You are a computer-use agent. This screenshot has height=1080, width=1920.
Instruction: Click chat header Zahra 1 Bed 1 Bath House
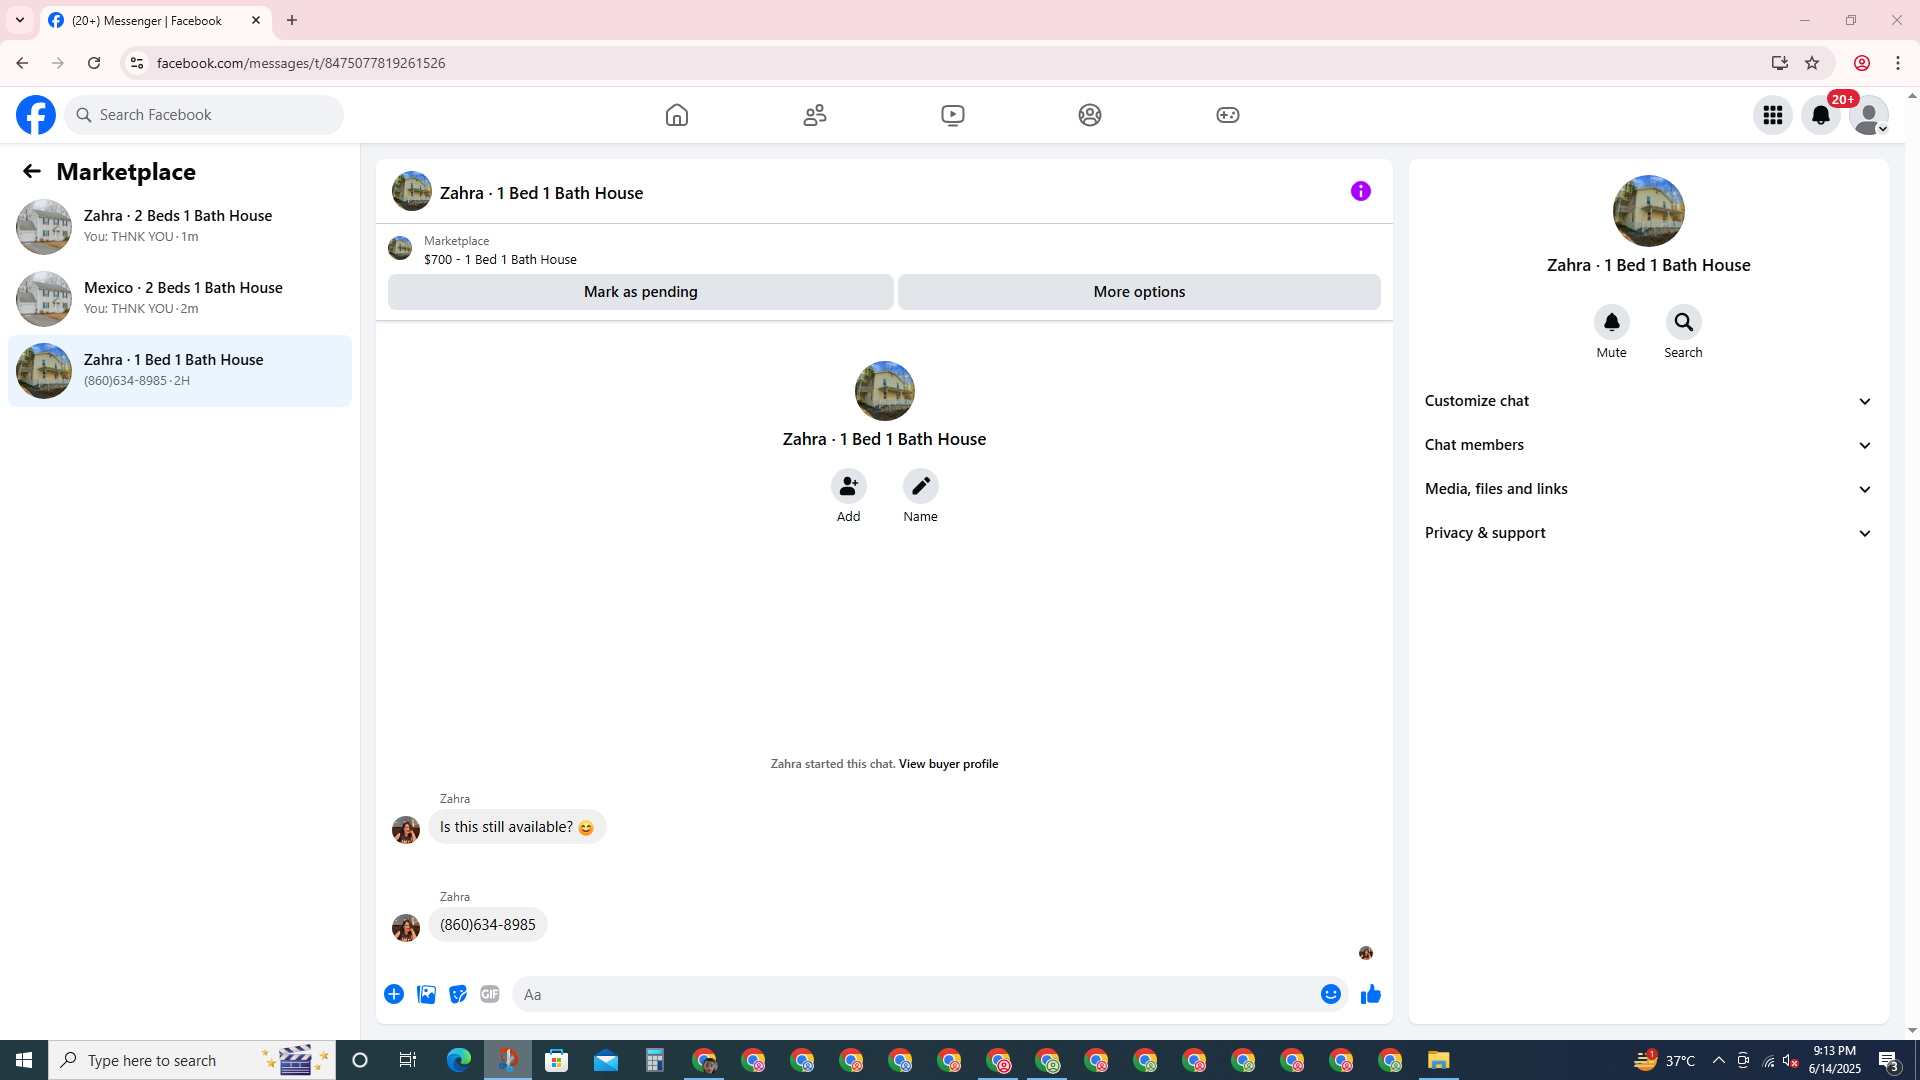pos(541,193)
